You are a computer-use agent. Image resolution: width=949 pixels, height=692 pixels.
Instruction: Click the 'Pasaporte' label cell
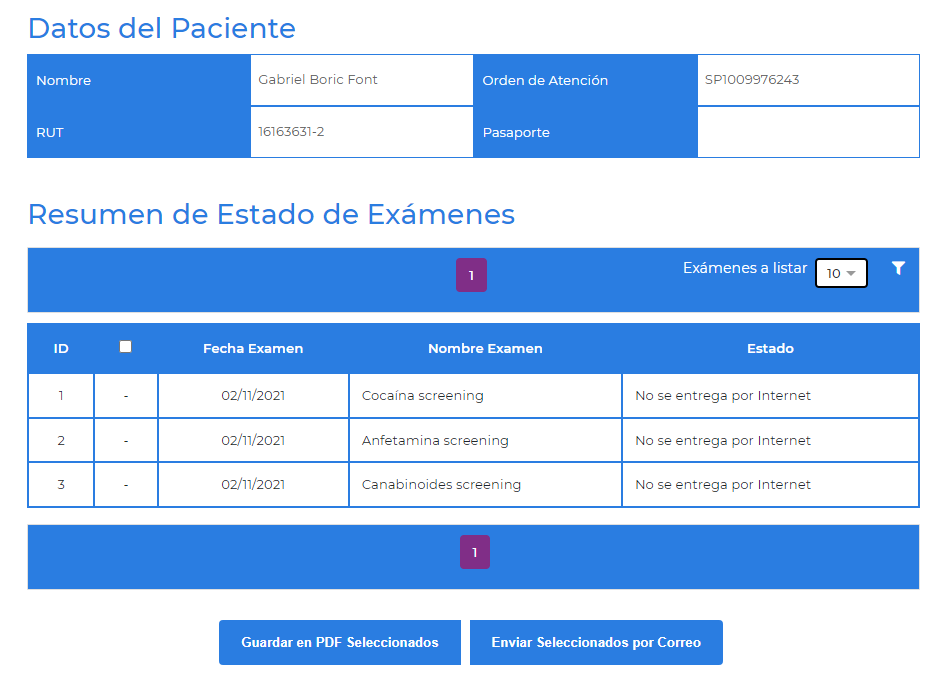click(585, 132)
